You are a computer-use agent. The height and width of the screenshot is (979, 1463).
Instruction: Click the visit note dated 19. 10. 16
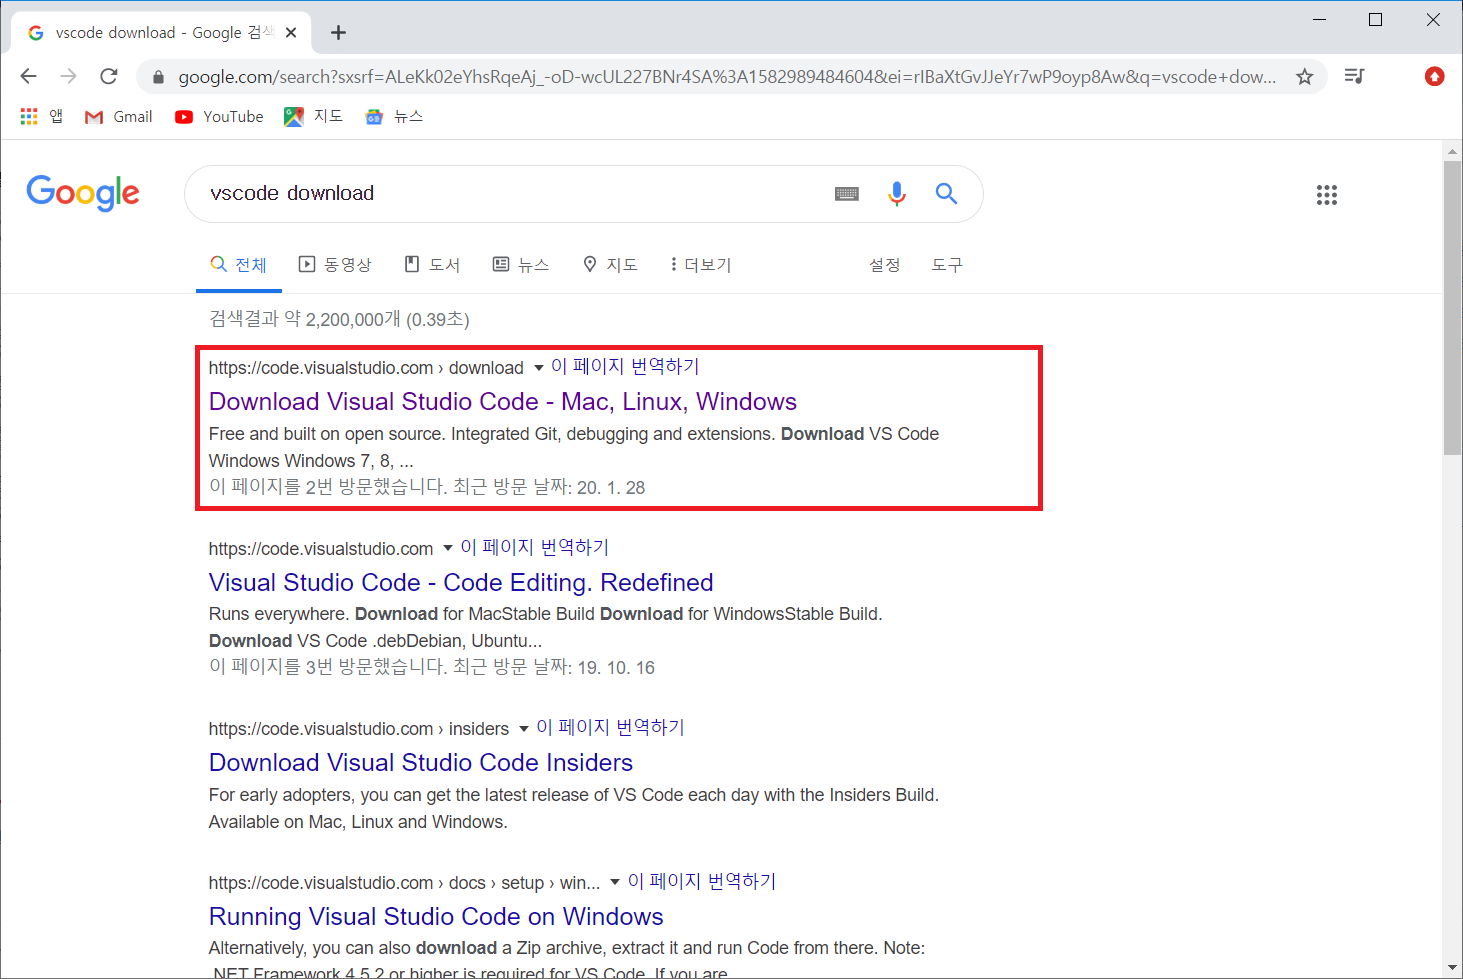click(432, 668)
